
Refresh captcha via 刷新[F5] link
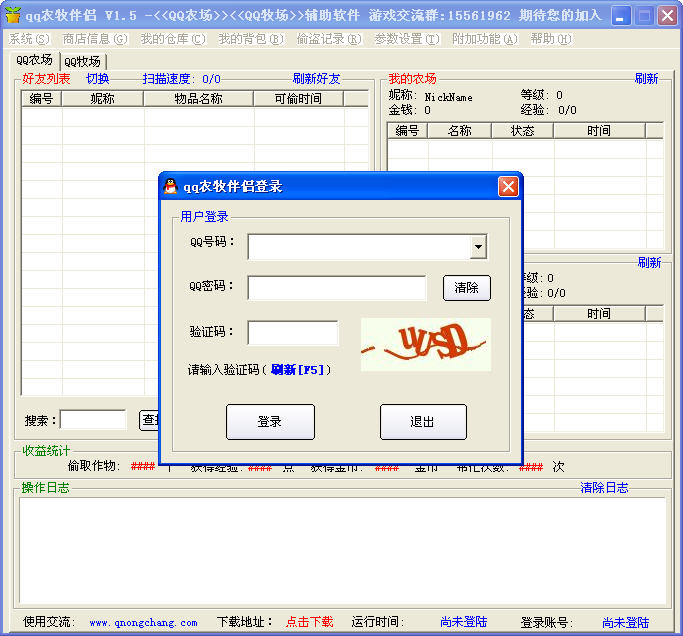pyautogui.click(x=298, y=370)
